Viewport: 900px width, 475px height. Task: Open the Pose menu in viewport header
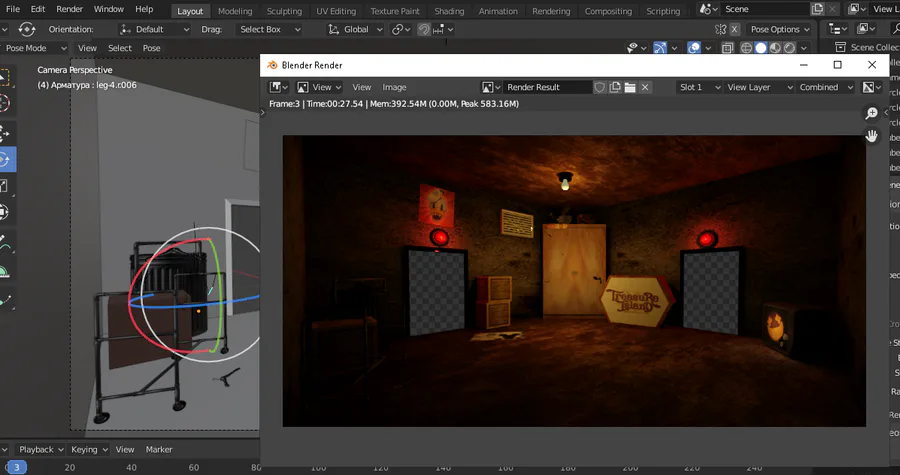click(x=152, y=48)
